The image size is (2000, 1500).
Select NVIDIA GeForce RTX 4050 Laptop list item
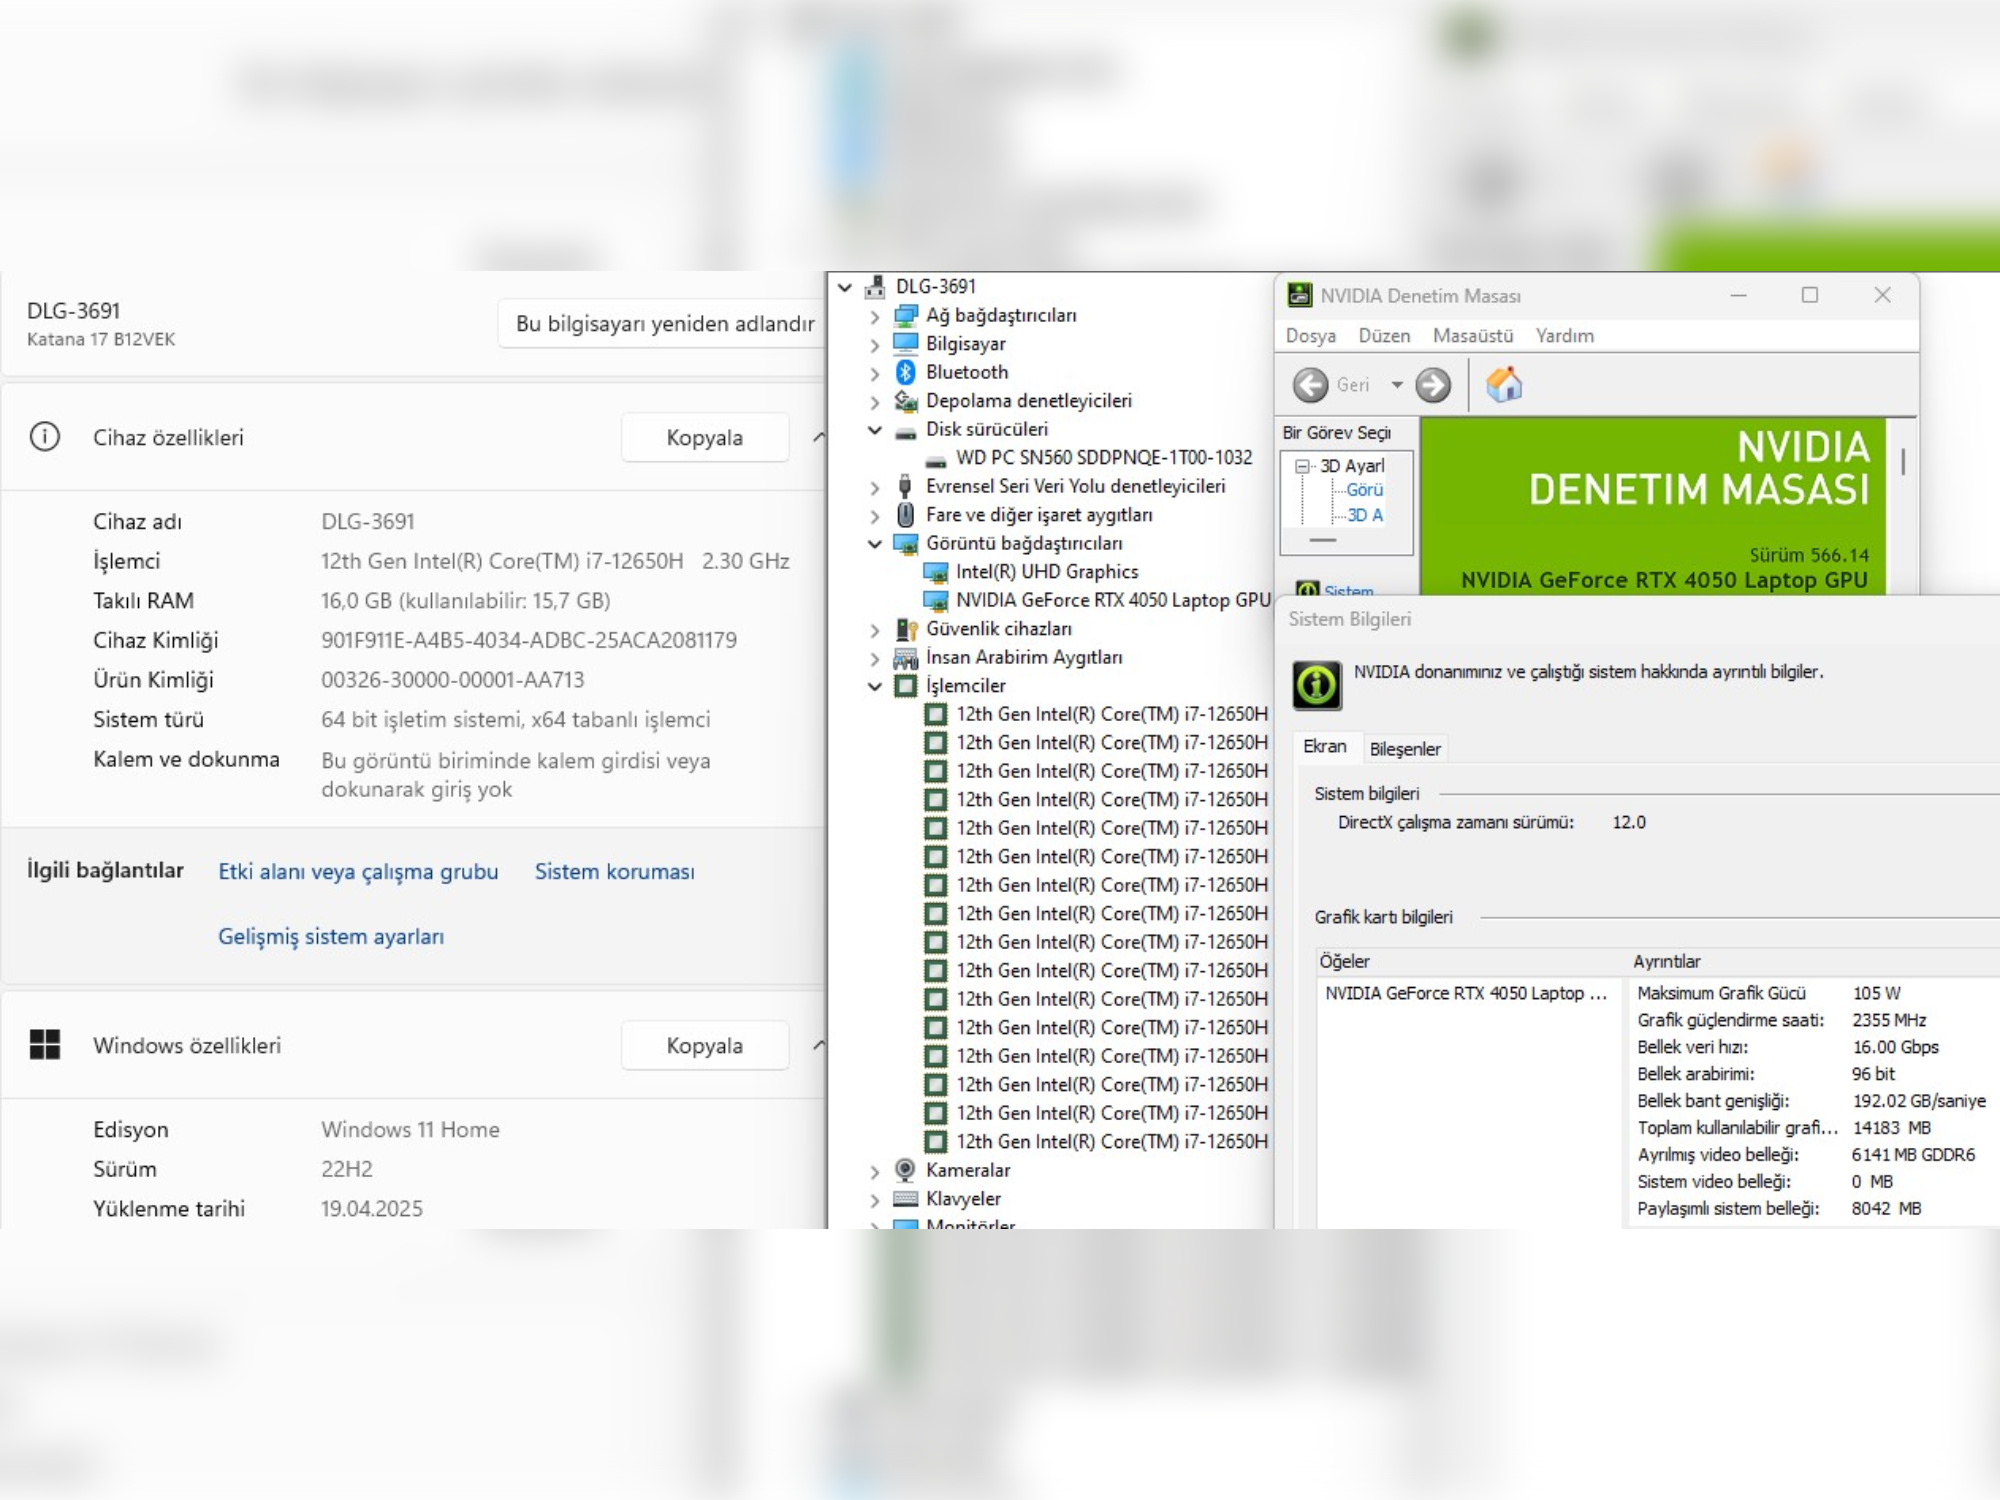[x=1465, y=993]
